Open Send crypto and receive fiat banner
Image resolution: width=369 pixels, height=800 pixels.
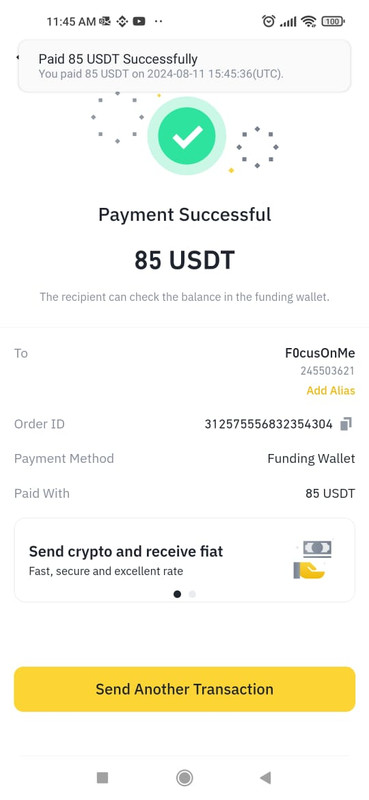(184, 560)
